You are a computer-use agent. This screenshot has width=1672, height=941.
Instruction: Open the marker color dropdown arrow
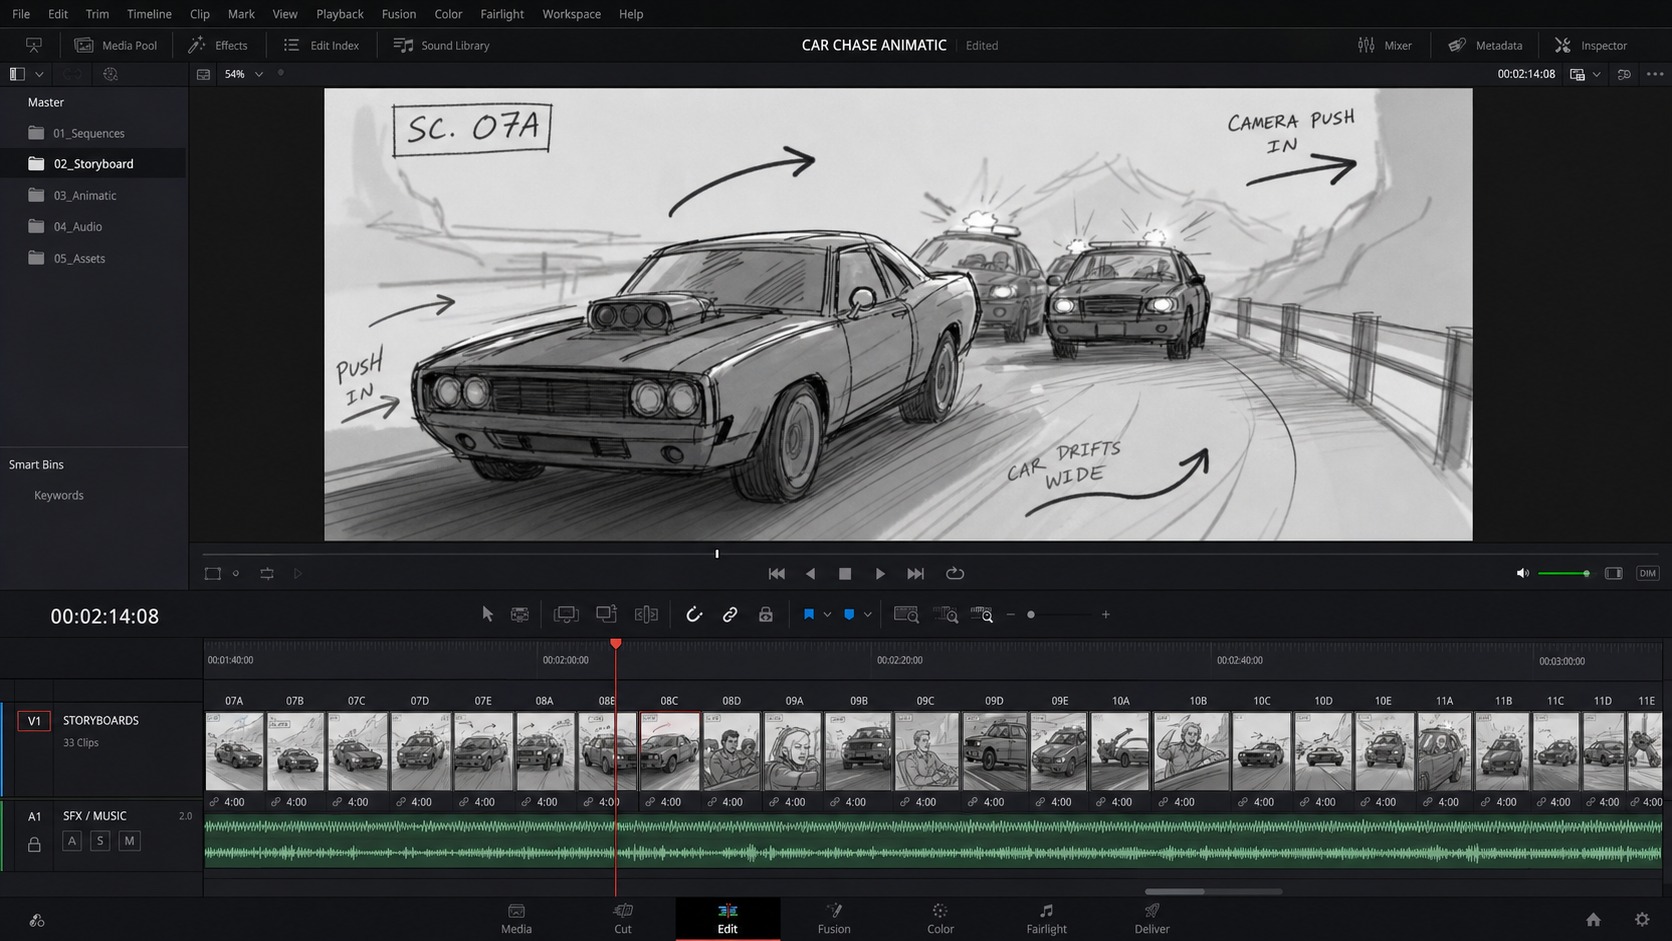pos(867,614)
